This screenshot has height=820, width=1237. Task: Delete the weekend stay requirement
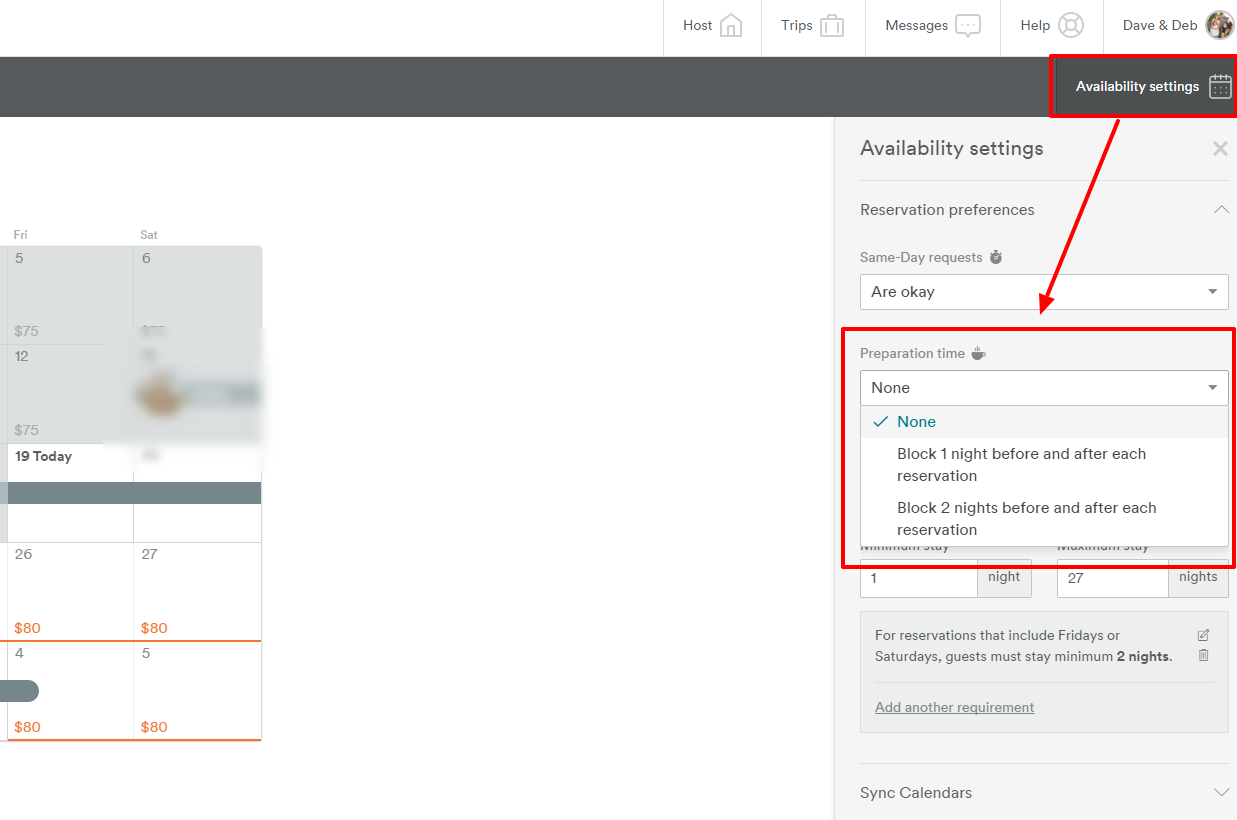[x=1203, y=656]
